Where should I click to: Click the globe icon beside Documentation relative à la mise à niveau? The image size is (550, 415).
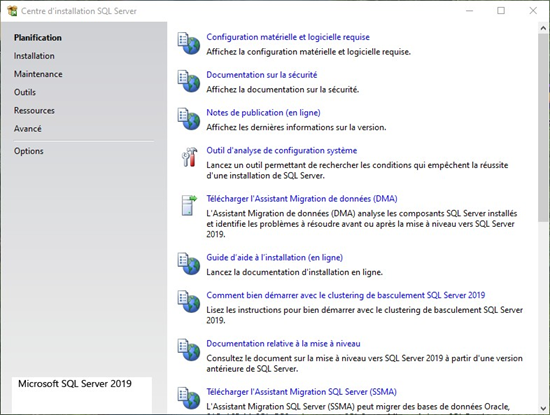point(189,350)
